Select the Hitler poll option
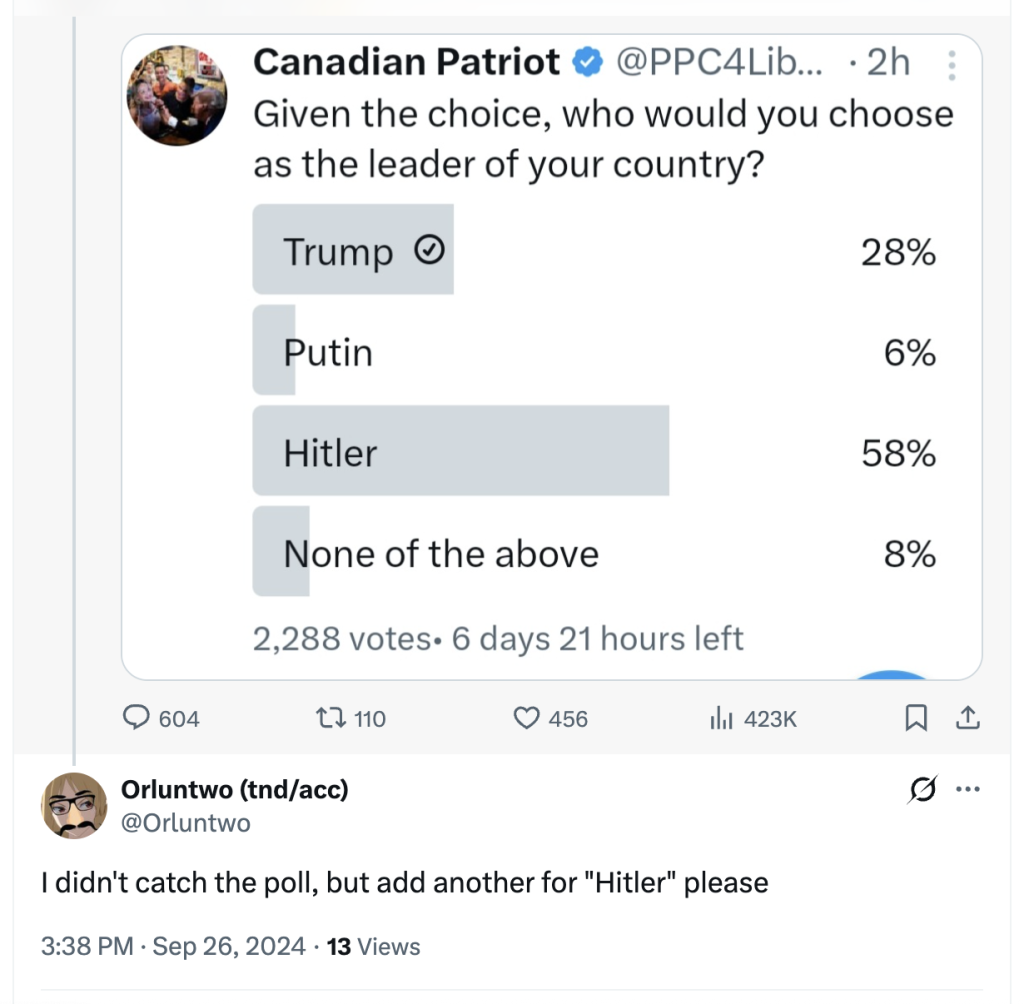 coord(595,451)
